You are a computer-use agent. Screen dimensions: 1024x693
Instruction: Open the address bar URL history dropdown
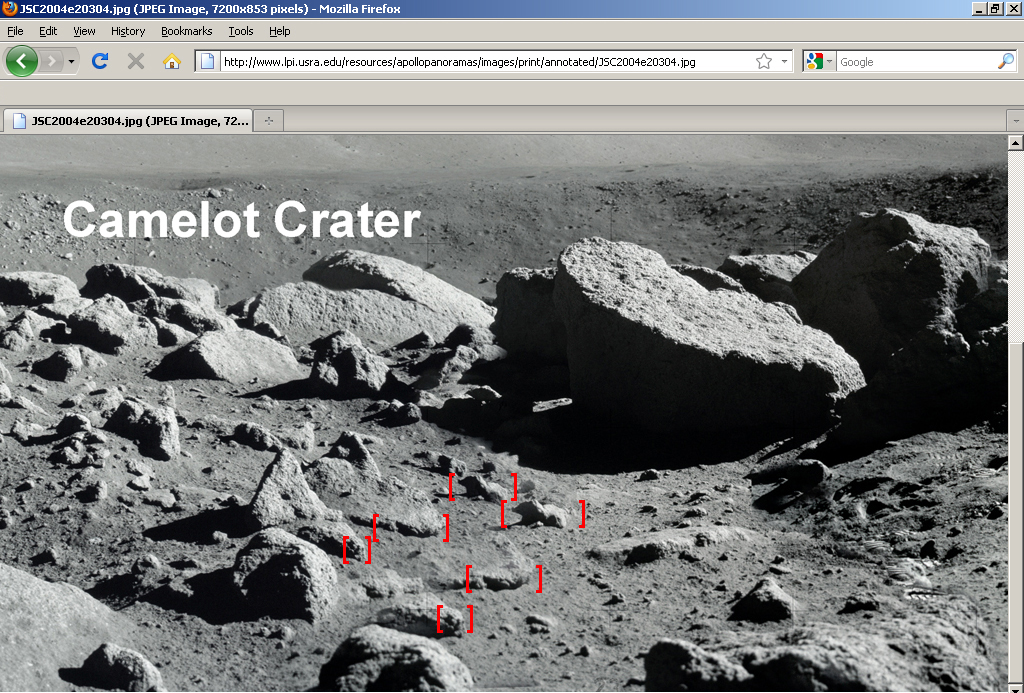pos(784,61)
